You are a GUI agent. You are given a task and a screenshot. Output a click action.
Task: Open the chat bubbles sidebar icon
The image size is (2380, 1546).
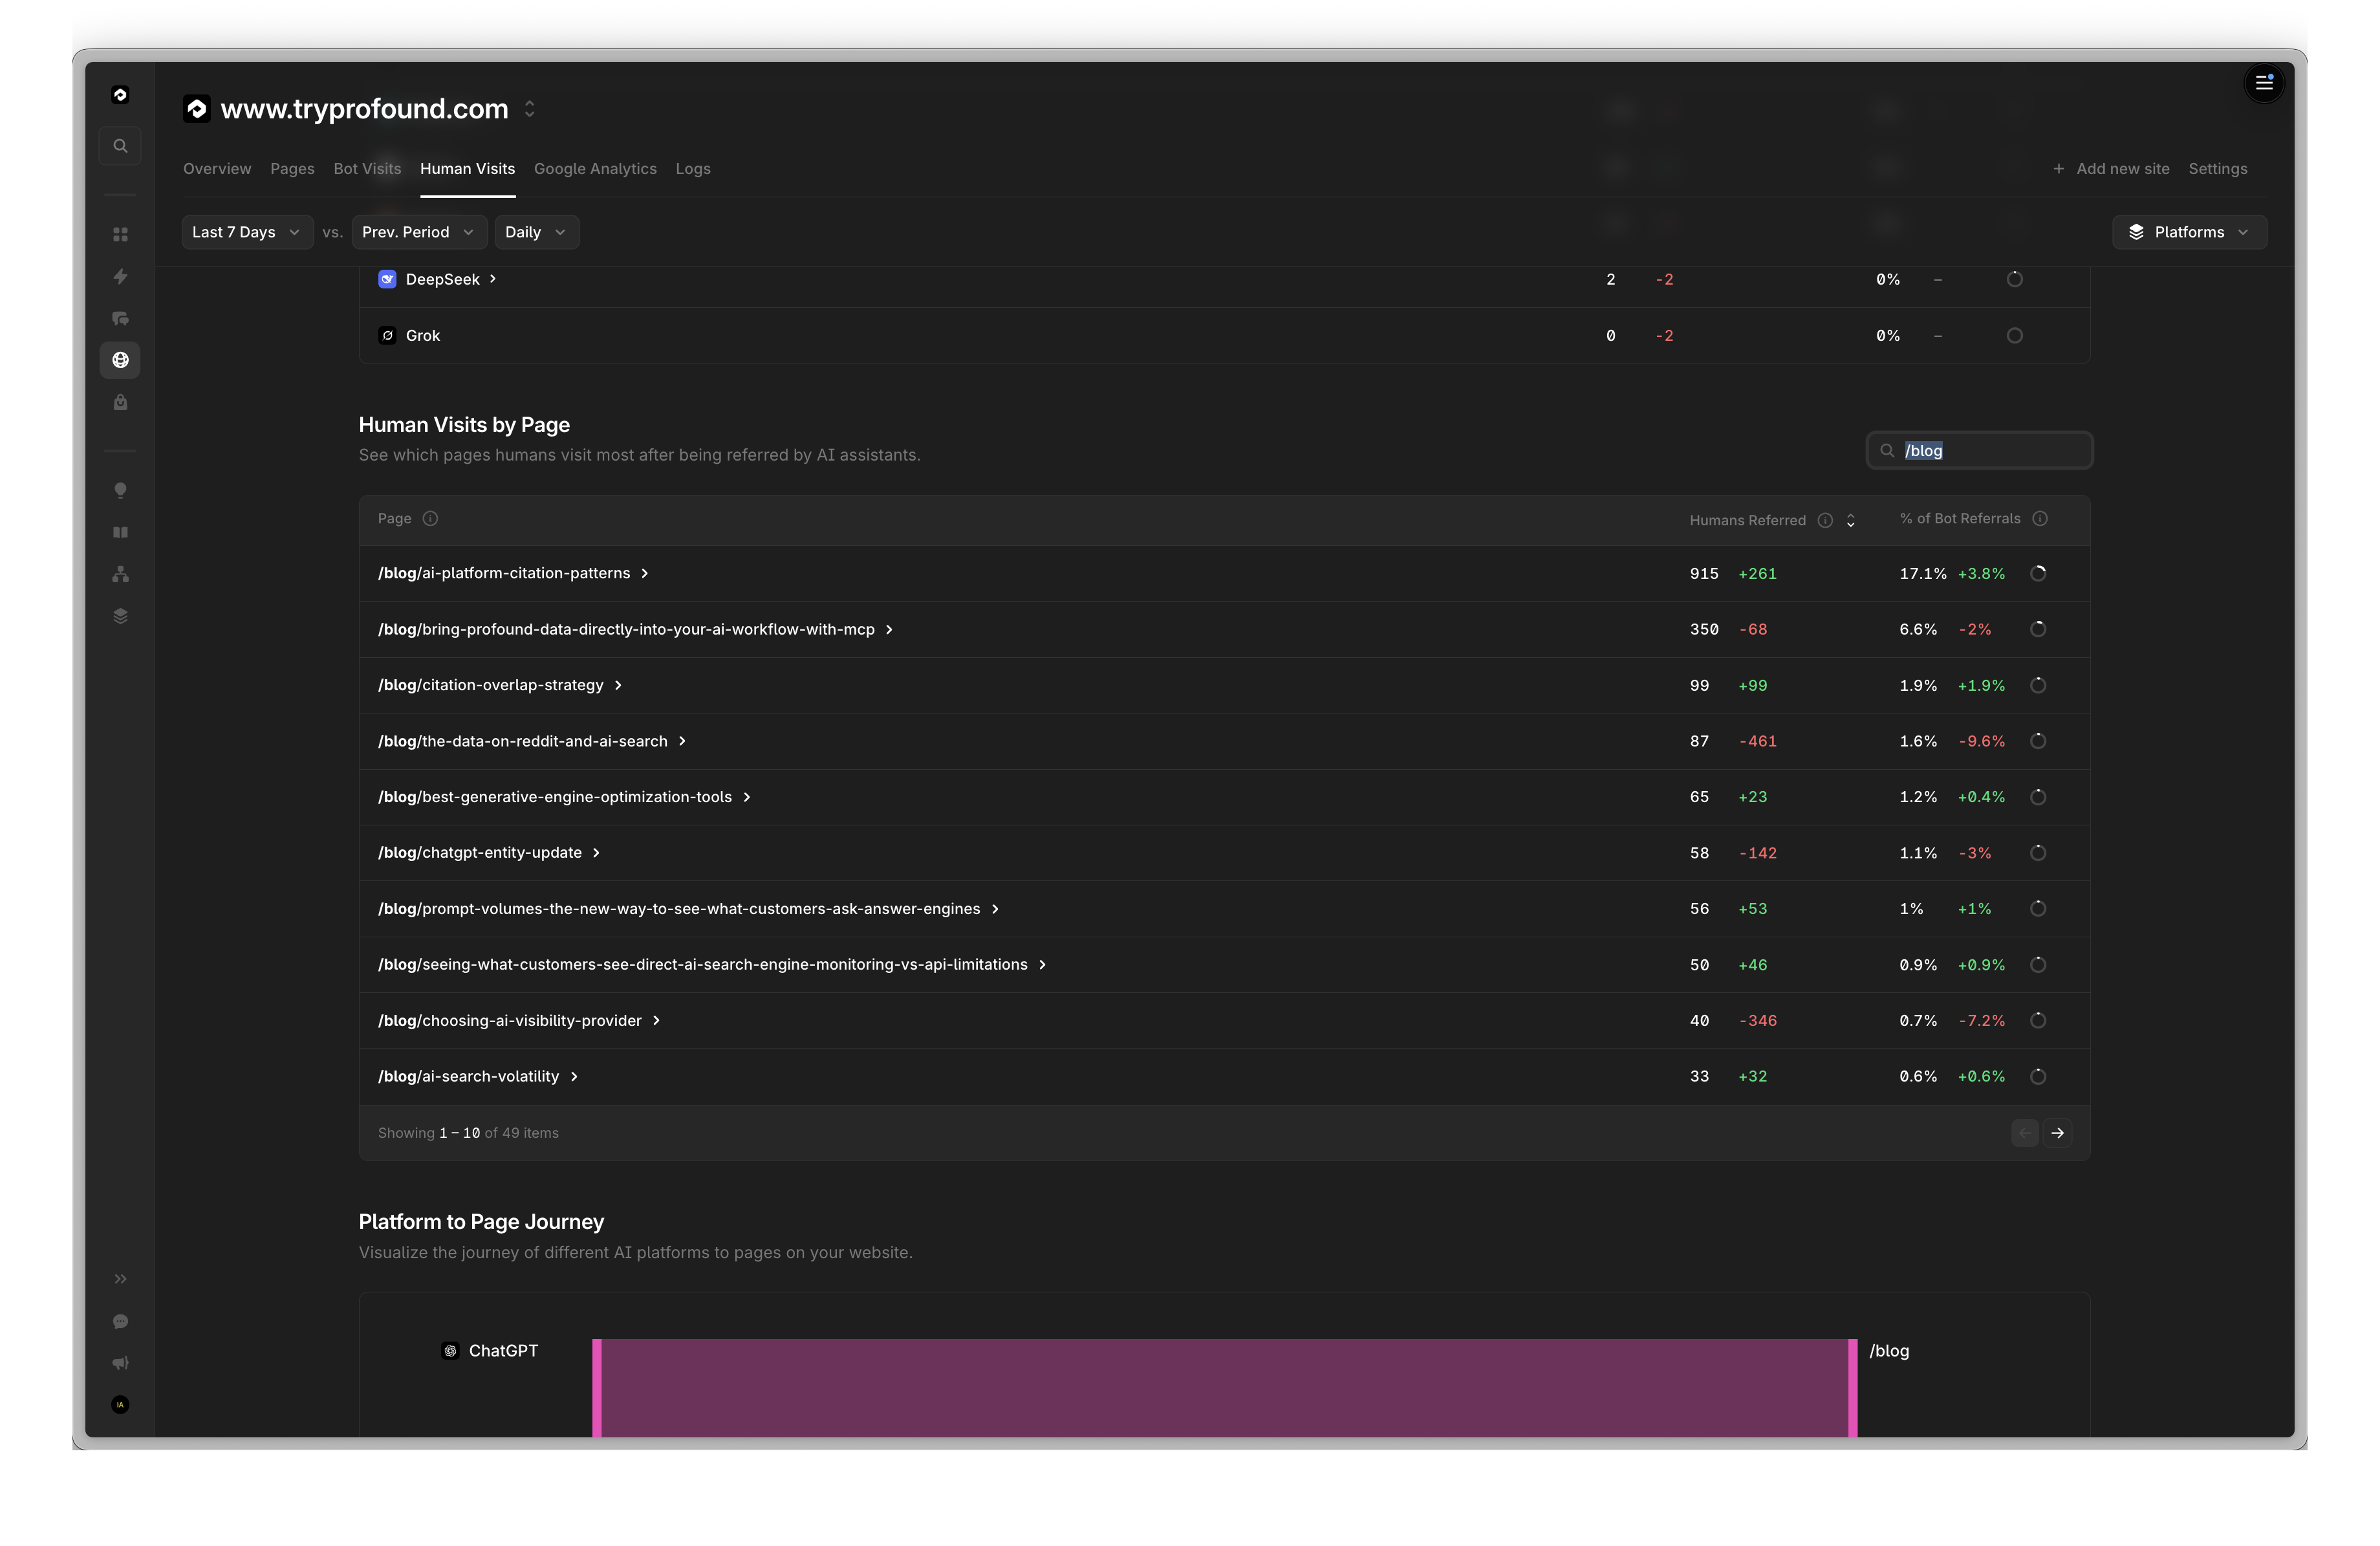(x=120, y=318)
